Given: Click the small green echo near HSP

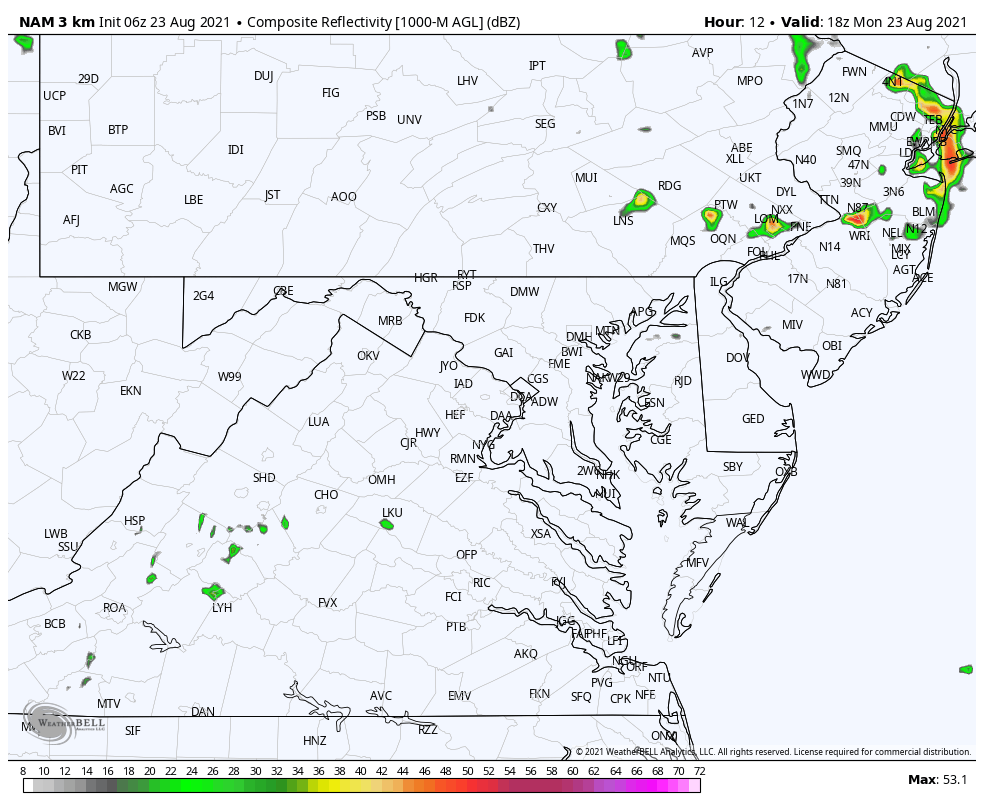Looking at the screenshot, I should (156, 560).
